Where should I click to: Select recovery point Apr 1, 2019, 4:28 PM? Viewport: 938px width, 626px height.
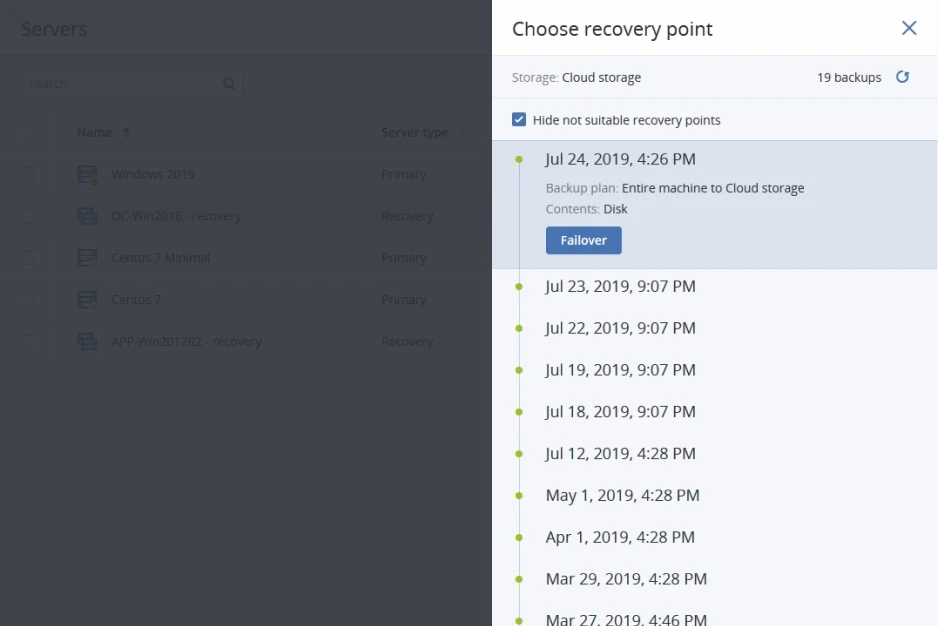(620, 537)
